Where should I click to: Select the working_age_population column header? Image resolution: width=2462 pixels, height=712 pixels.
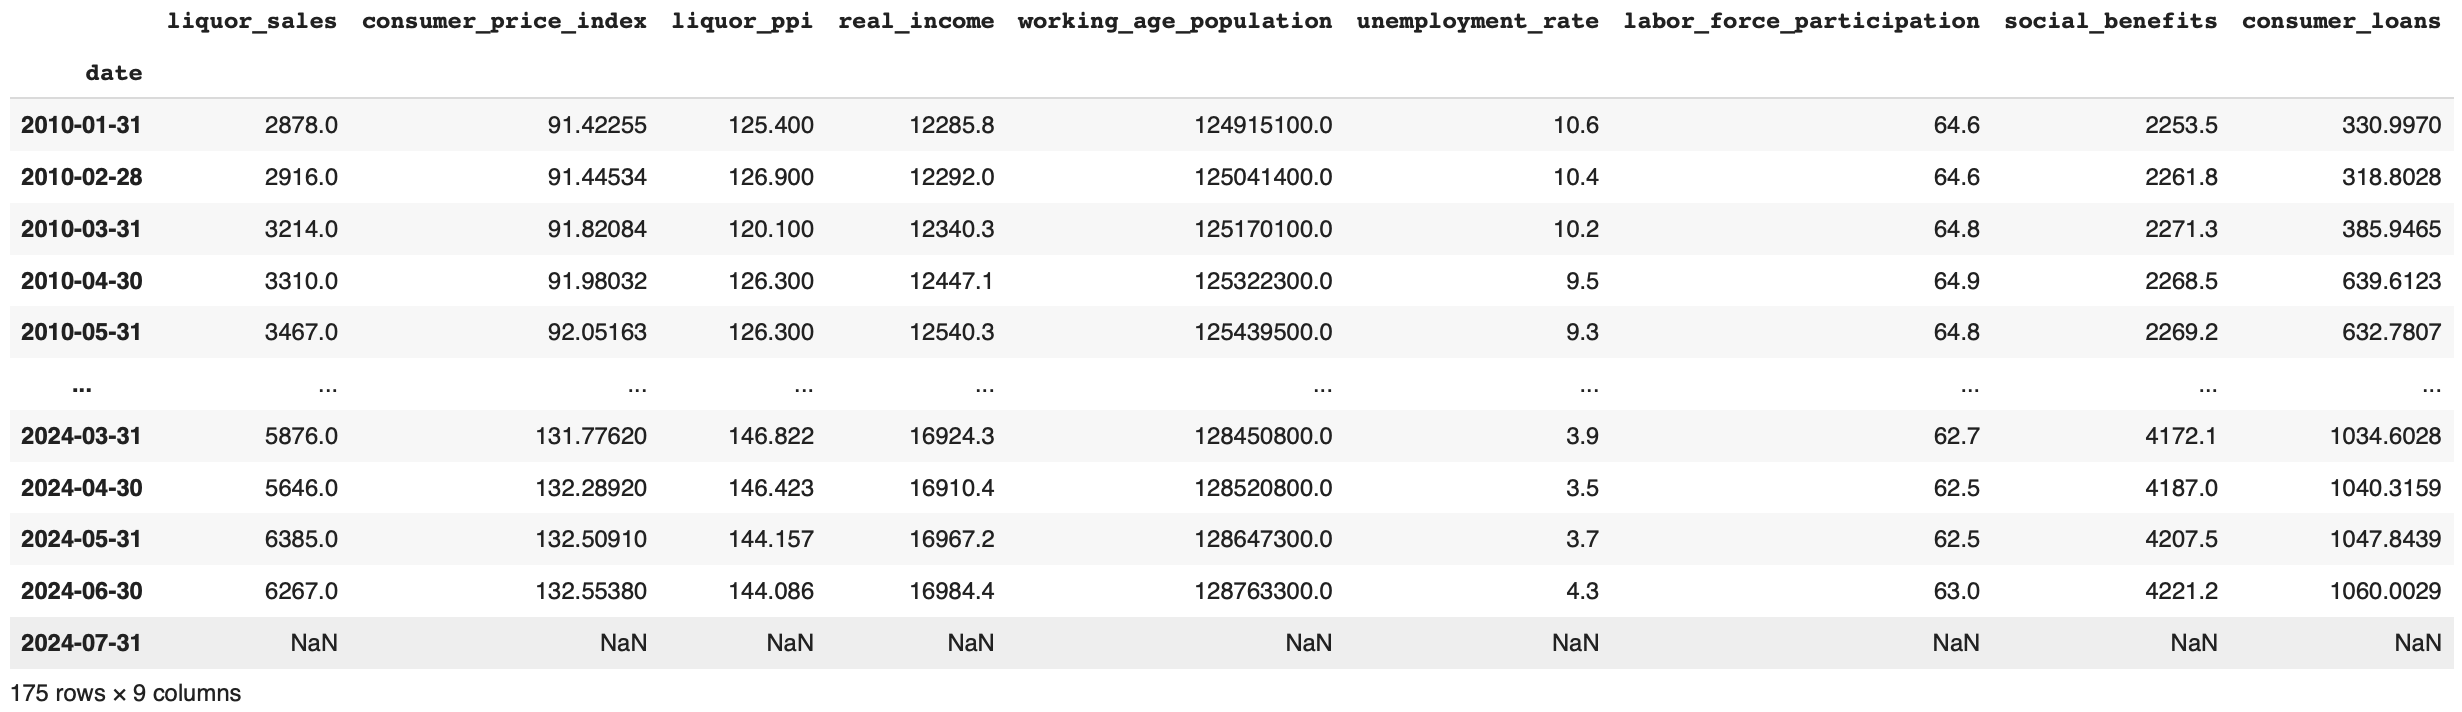[x=1175, y=21]
